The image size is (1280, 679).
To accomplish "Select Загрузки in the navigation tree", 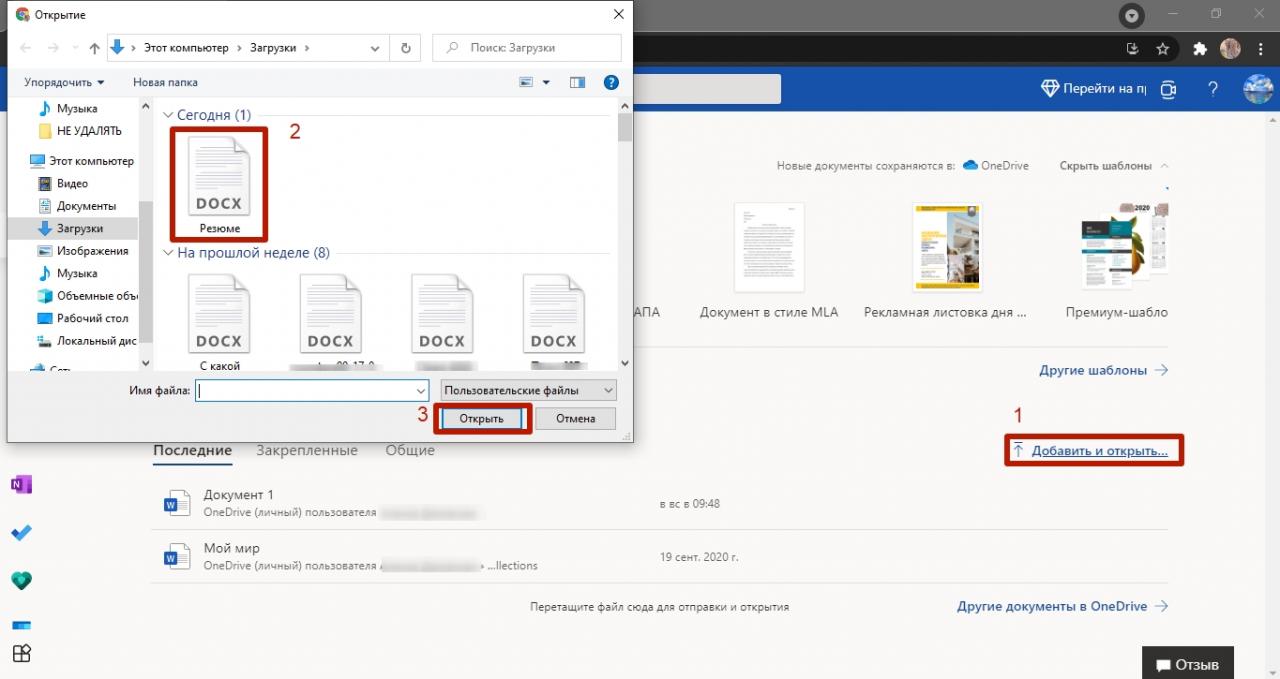I will 79,228.
